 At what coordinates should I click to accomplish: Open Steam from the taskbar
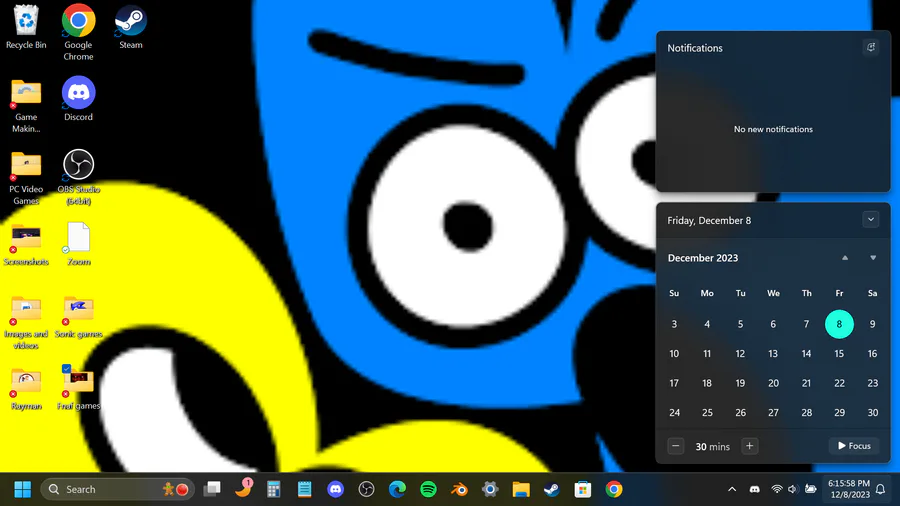click(x=552, y=489)
